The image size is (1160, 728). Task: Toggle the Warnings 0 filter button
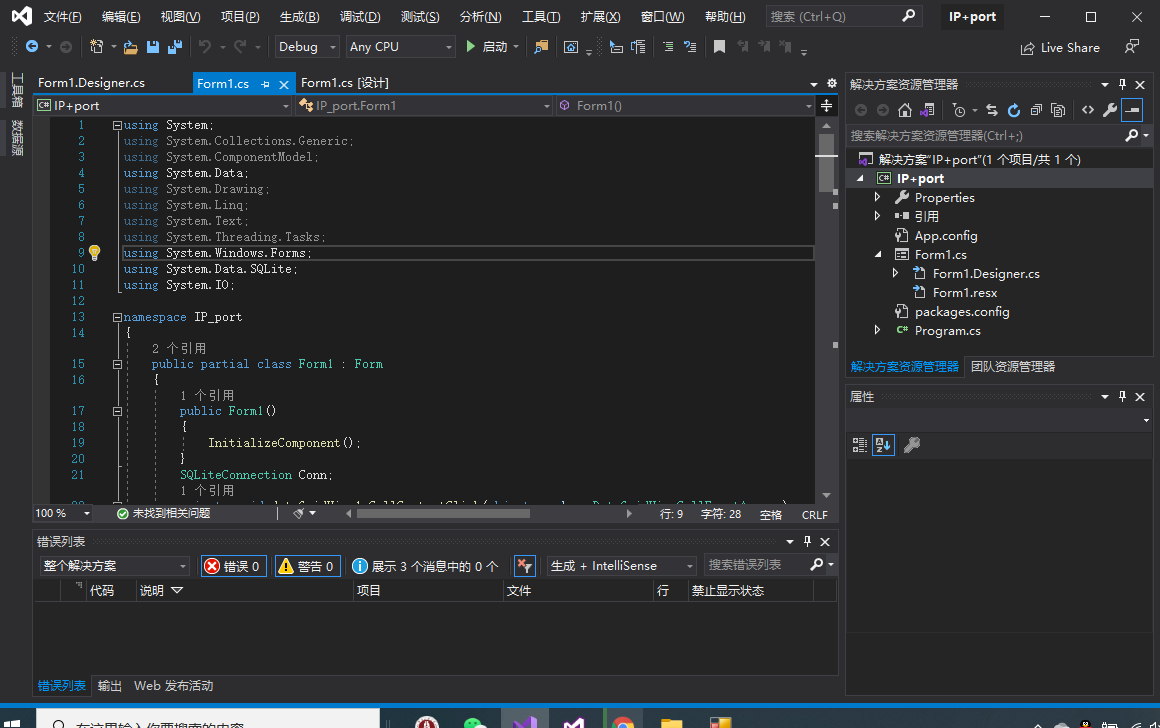[x=308, y=566]
